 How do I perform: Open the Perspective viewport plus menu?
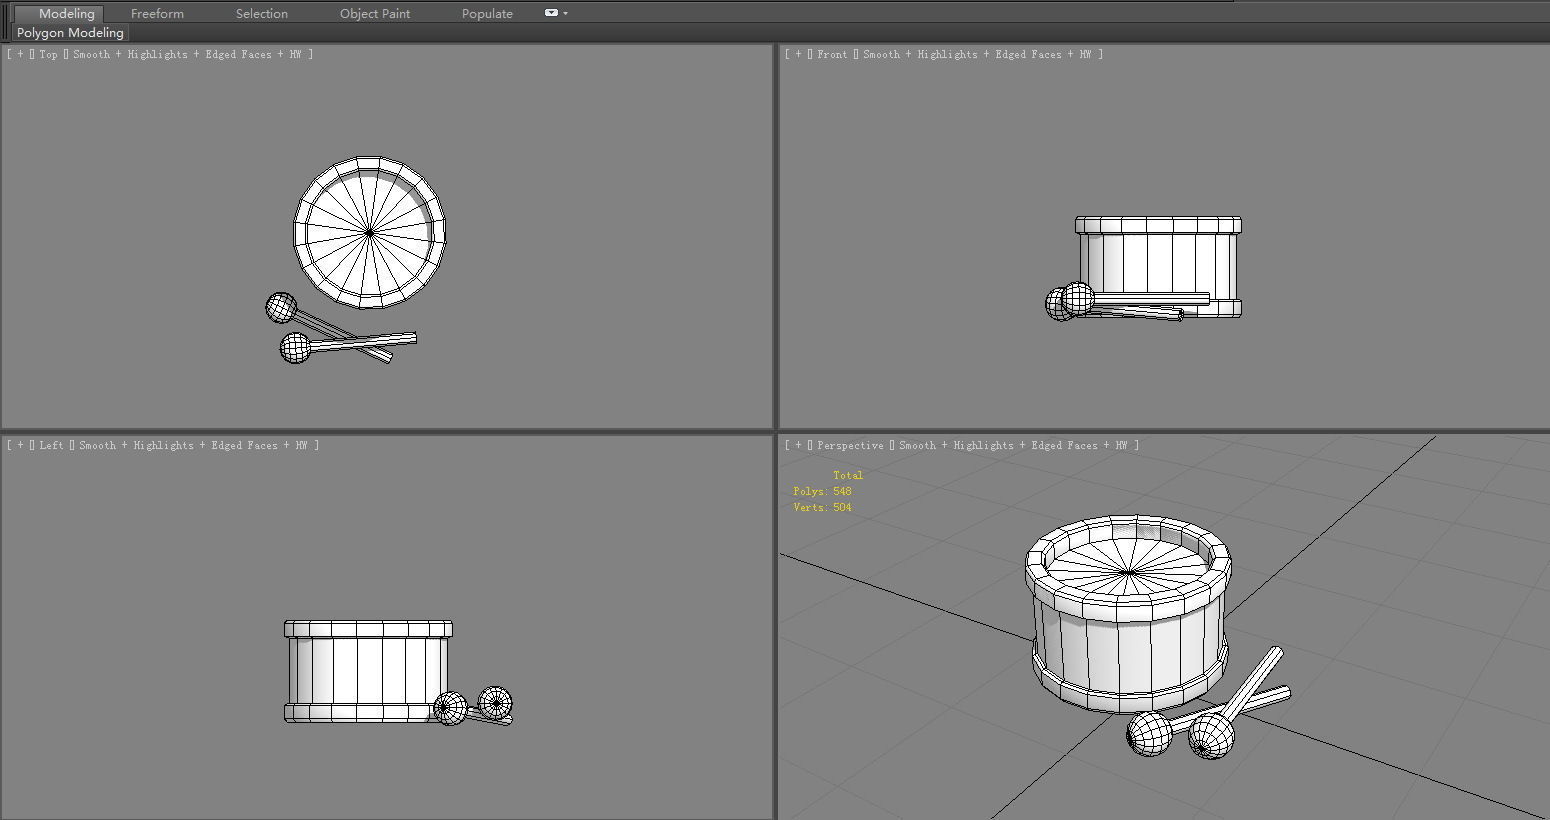[798, 446]
